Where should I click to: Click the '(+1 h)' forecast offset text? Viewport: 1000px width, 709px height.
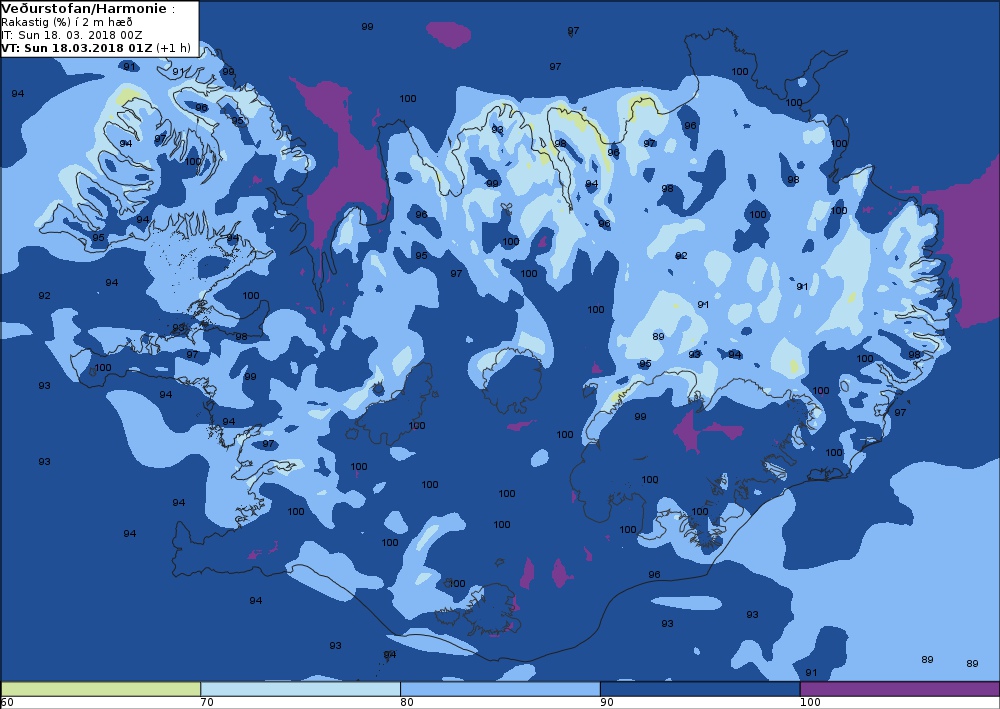[173, 48]
